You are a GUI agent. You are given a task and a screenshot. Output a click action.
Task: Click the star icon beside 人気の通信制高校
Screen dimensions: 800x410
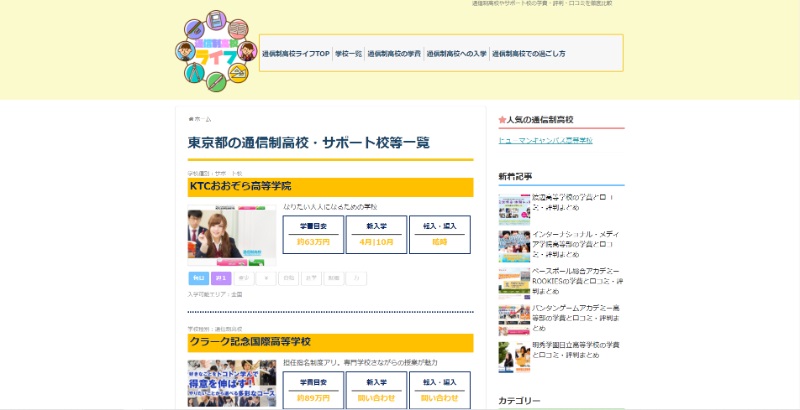pos(502,120)
